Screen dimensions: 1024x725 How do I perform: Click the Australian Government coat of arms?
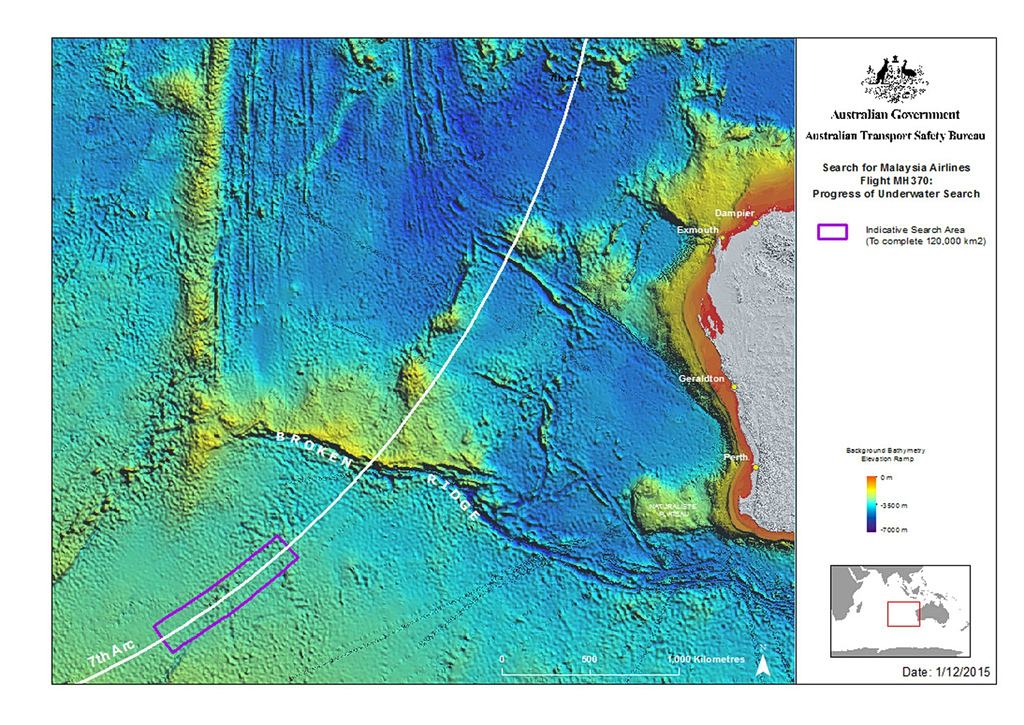click(895, 80)
